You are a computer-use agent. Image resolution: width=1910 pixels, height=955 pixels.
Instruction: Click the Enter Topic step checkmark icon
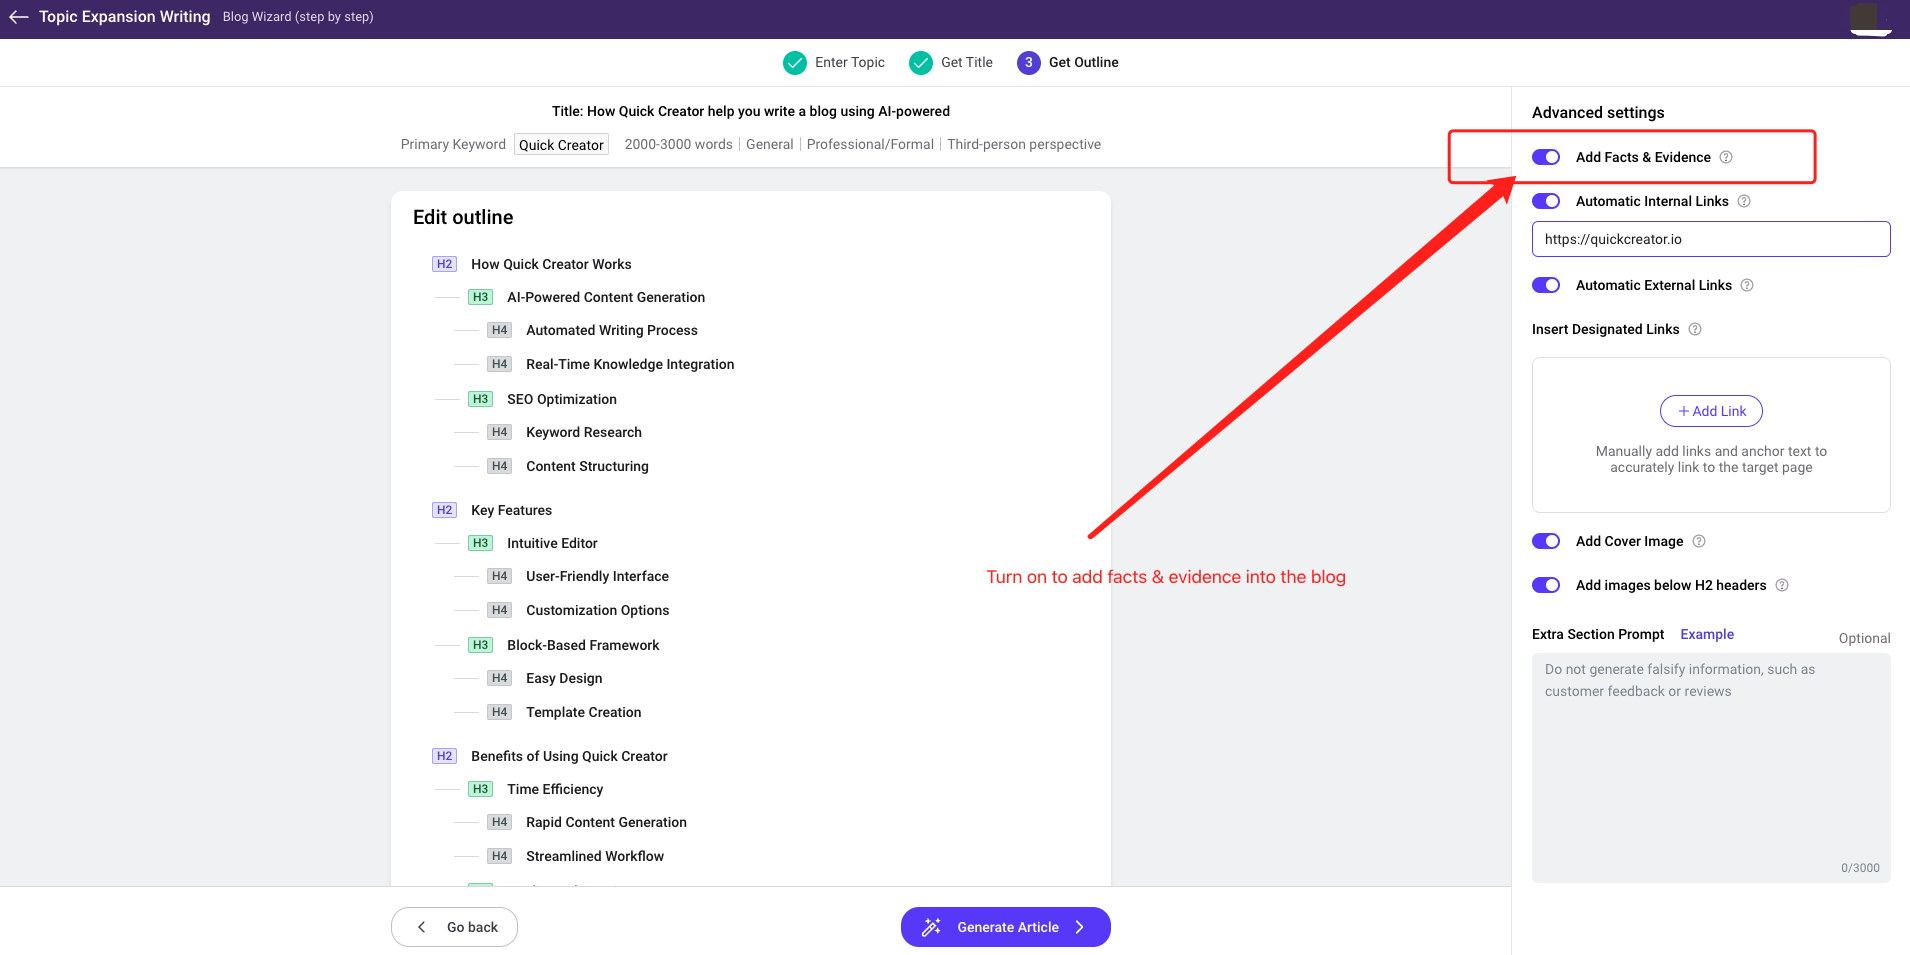(x=795, y=63)
